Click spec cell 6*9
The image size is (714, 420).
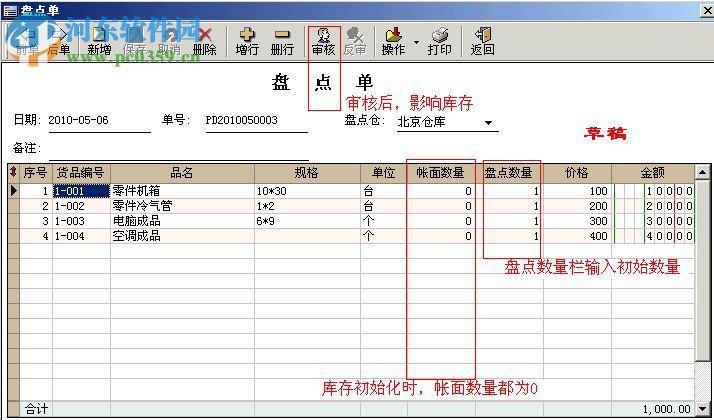tap(307, 221)
